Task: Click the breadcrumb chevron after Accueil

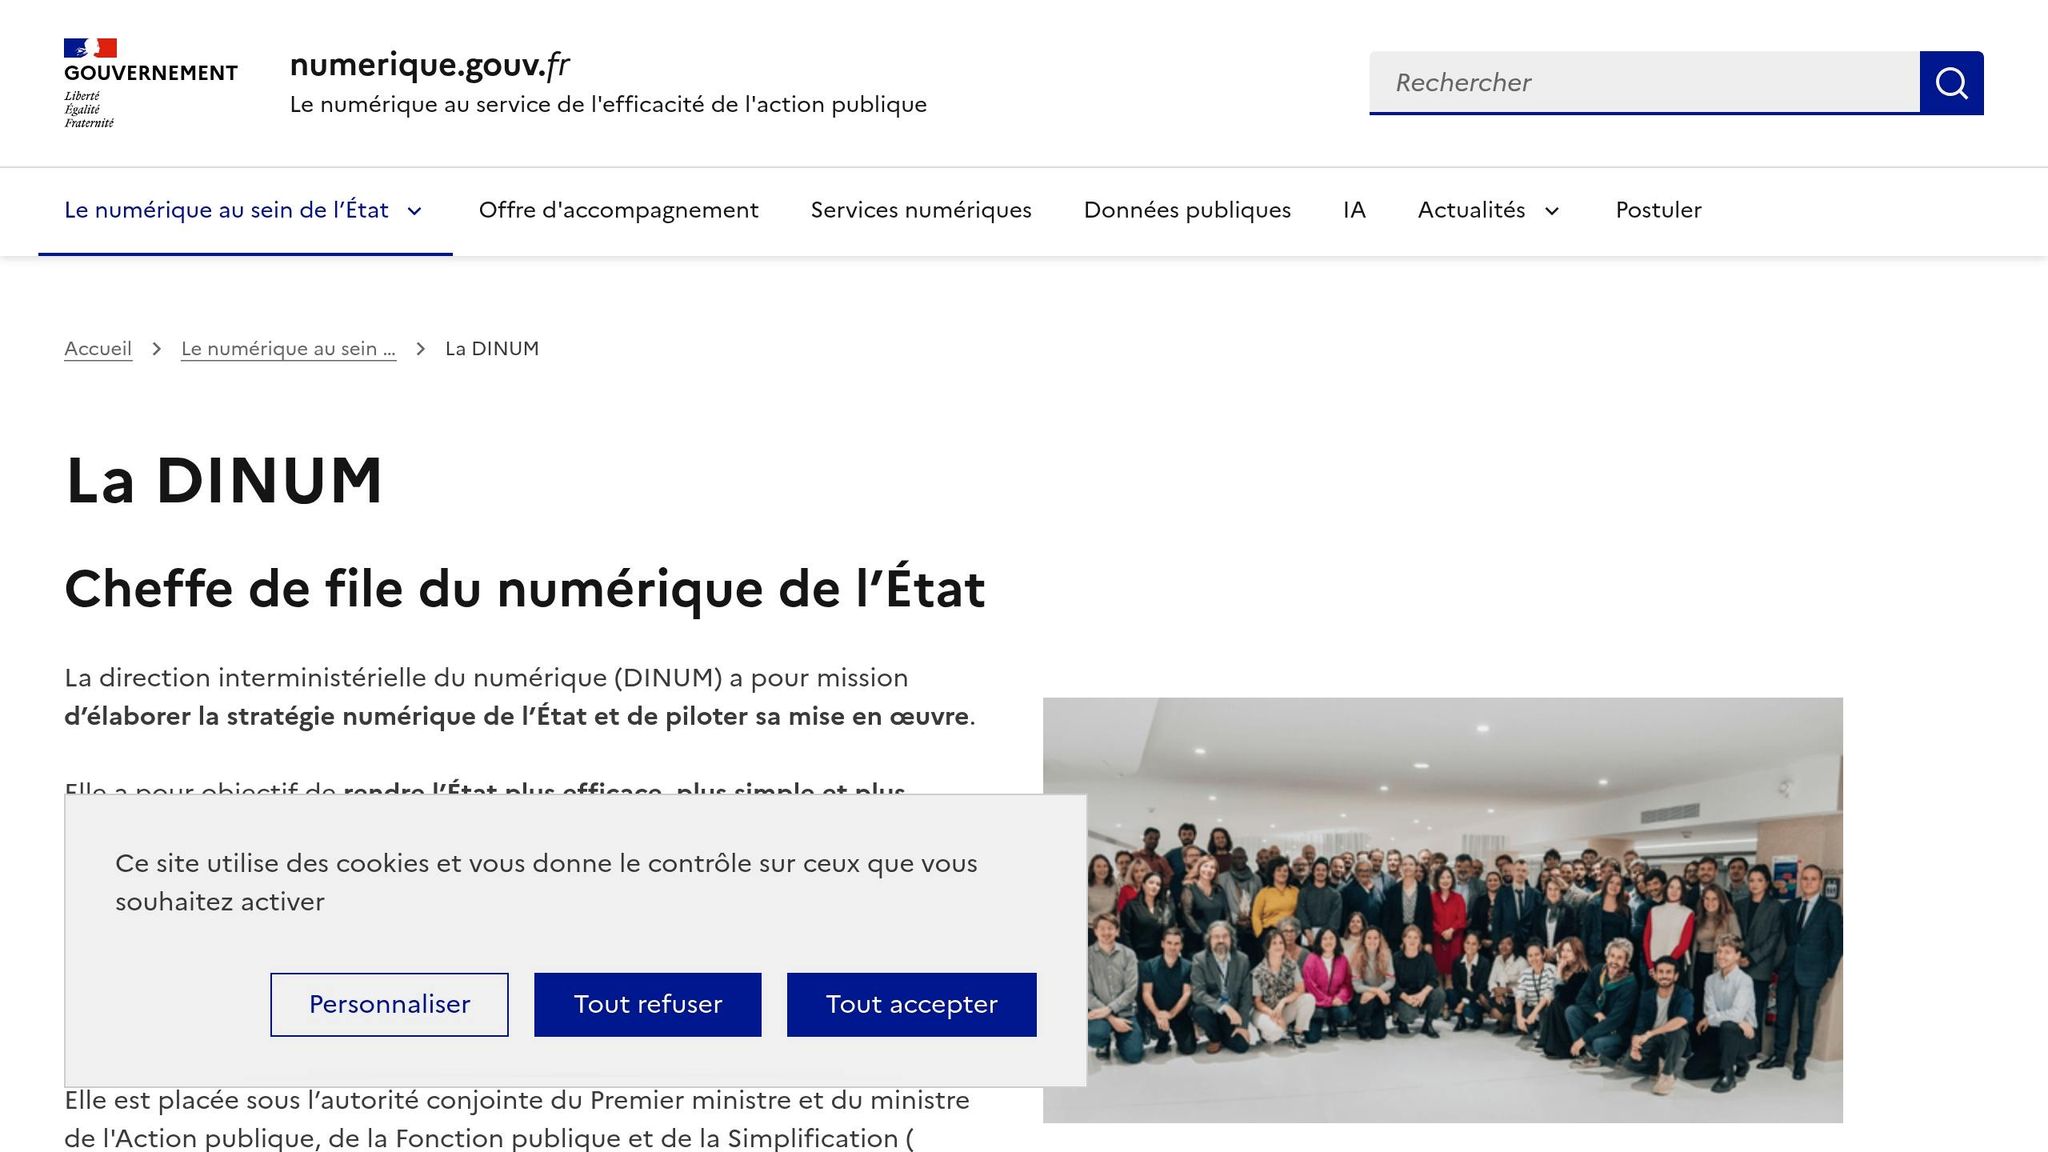Action: coord(157,349)
